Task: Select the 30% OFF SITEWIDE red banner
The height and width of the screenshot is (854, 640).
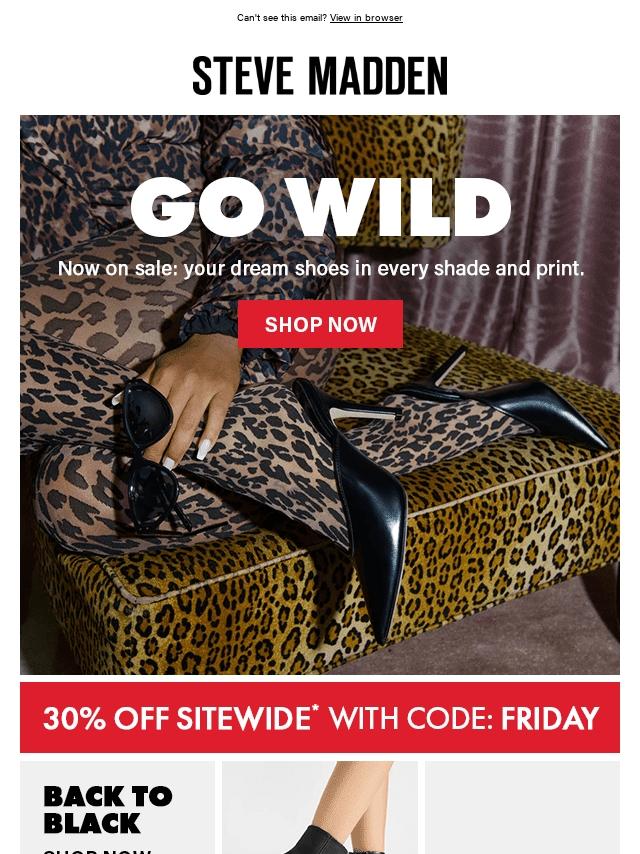Action: 320,717
